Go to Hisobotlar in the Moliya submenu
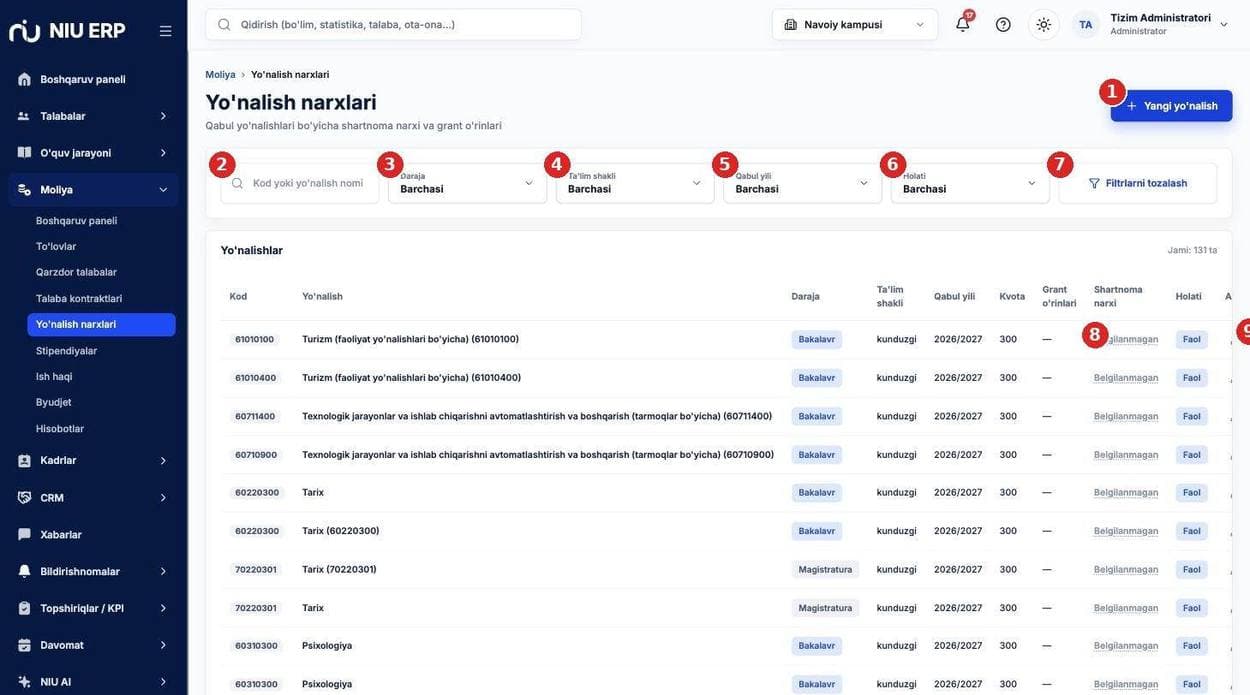The width and height of the screenshot is (1250, 695). click(60, 429)
